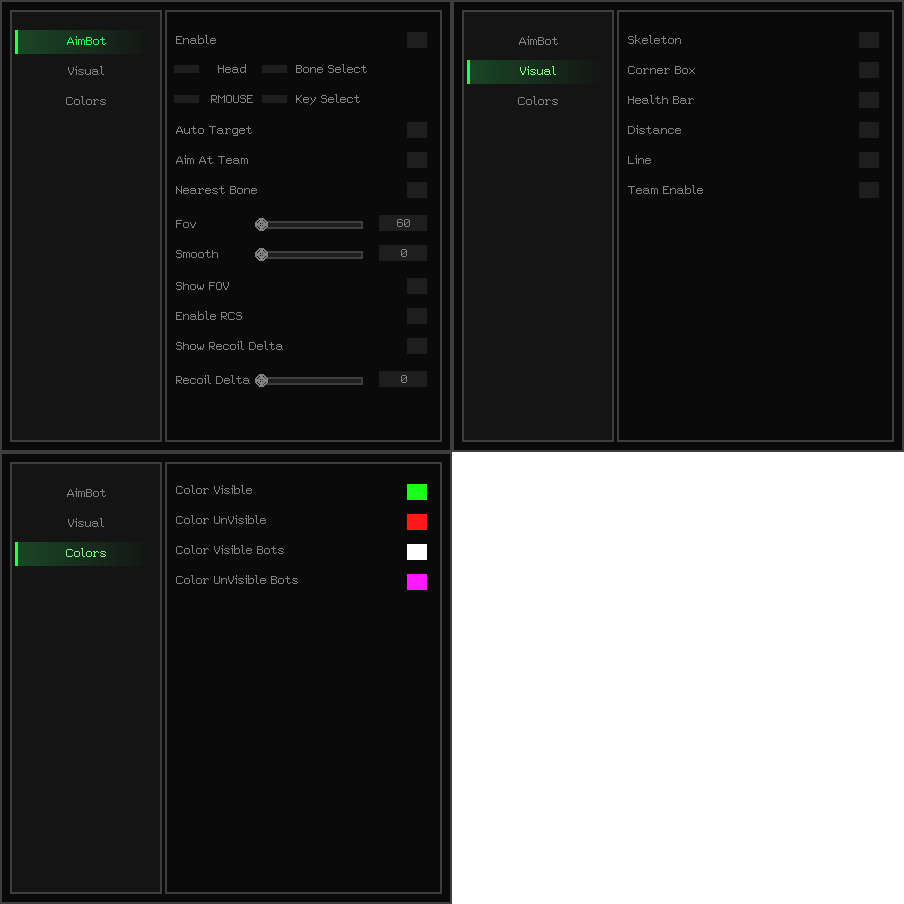Select the highlighted AimBot tab
This screenshot has width=904, height=904.
coord(86,41)
